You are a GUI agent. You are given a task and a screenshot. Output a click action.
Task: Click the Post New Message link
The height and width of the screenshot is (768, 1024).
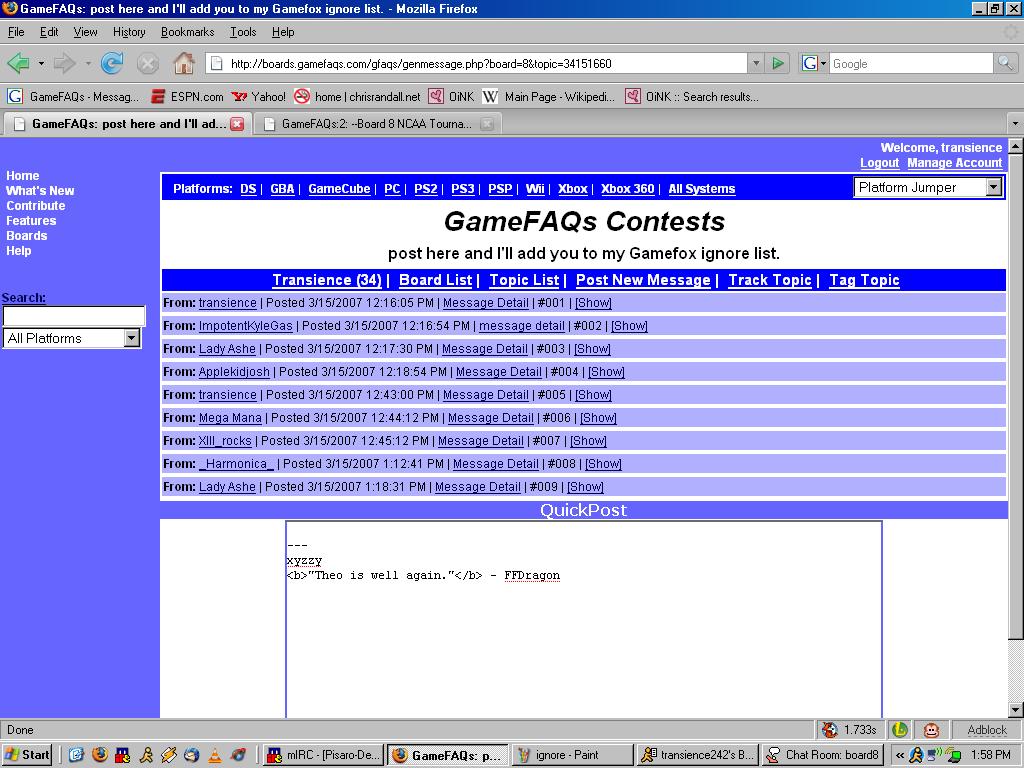pyautogui.click(x=643, y=280)
